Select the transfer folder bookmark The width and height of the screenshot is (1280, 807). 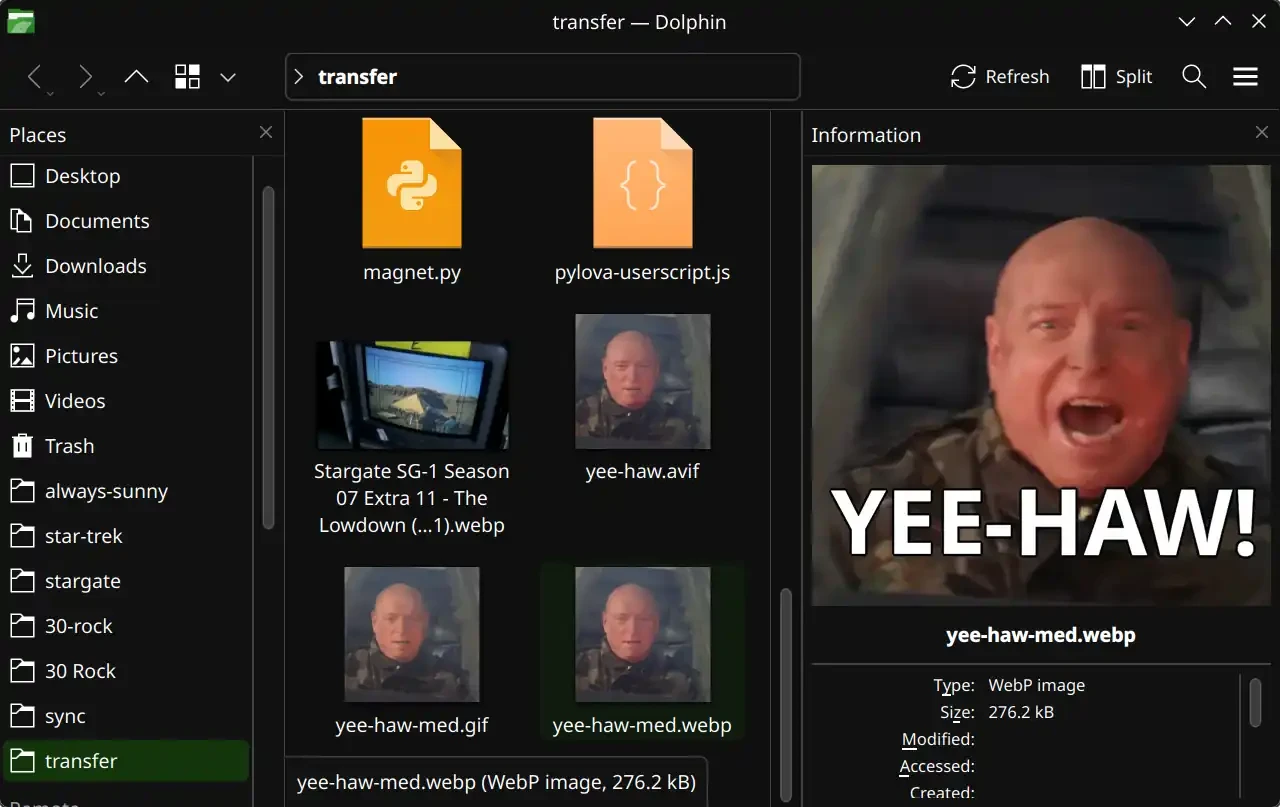(127, 761)
